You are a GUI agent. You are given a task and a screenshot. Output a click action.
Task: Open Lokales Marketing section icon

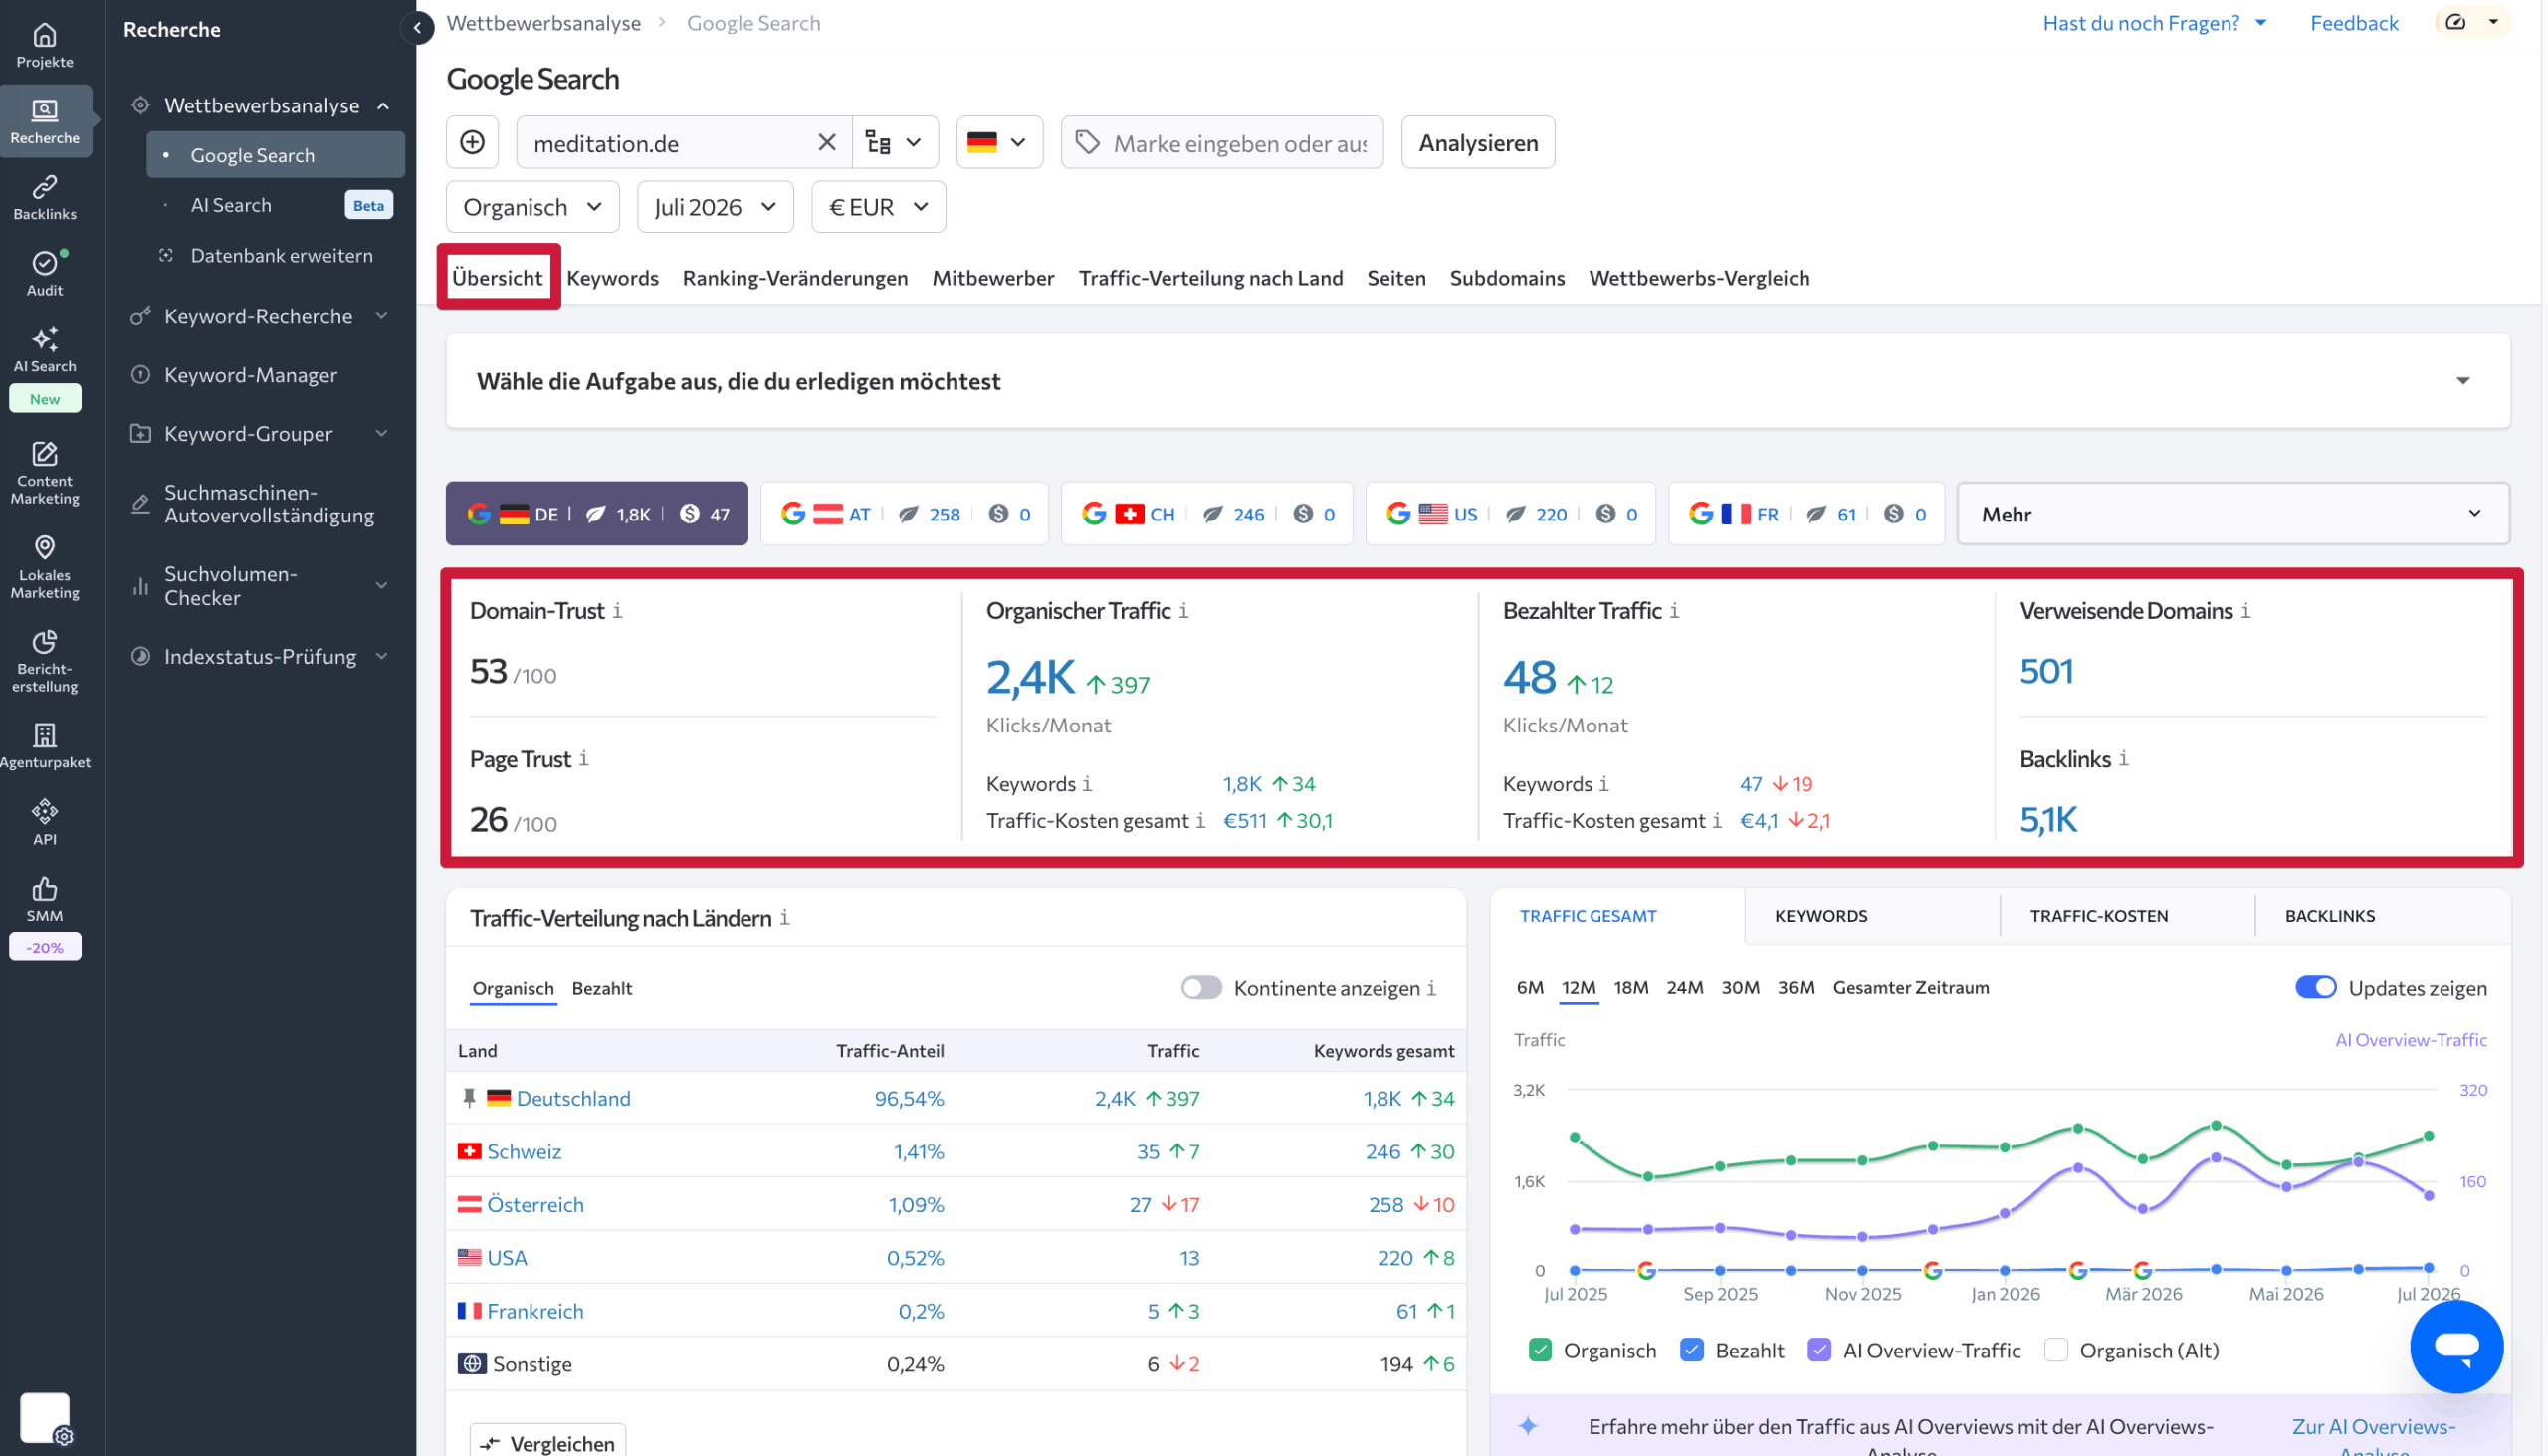45,567
